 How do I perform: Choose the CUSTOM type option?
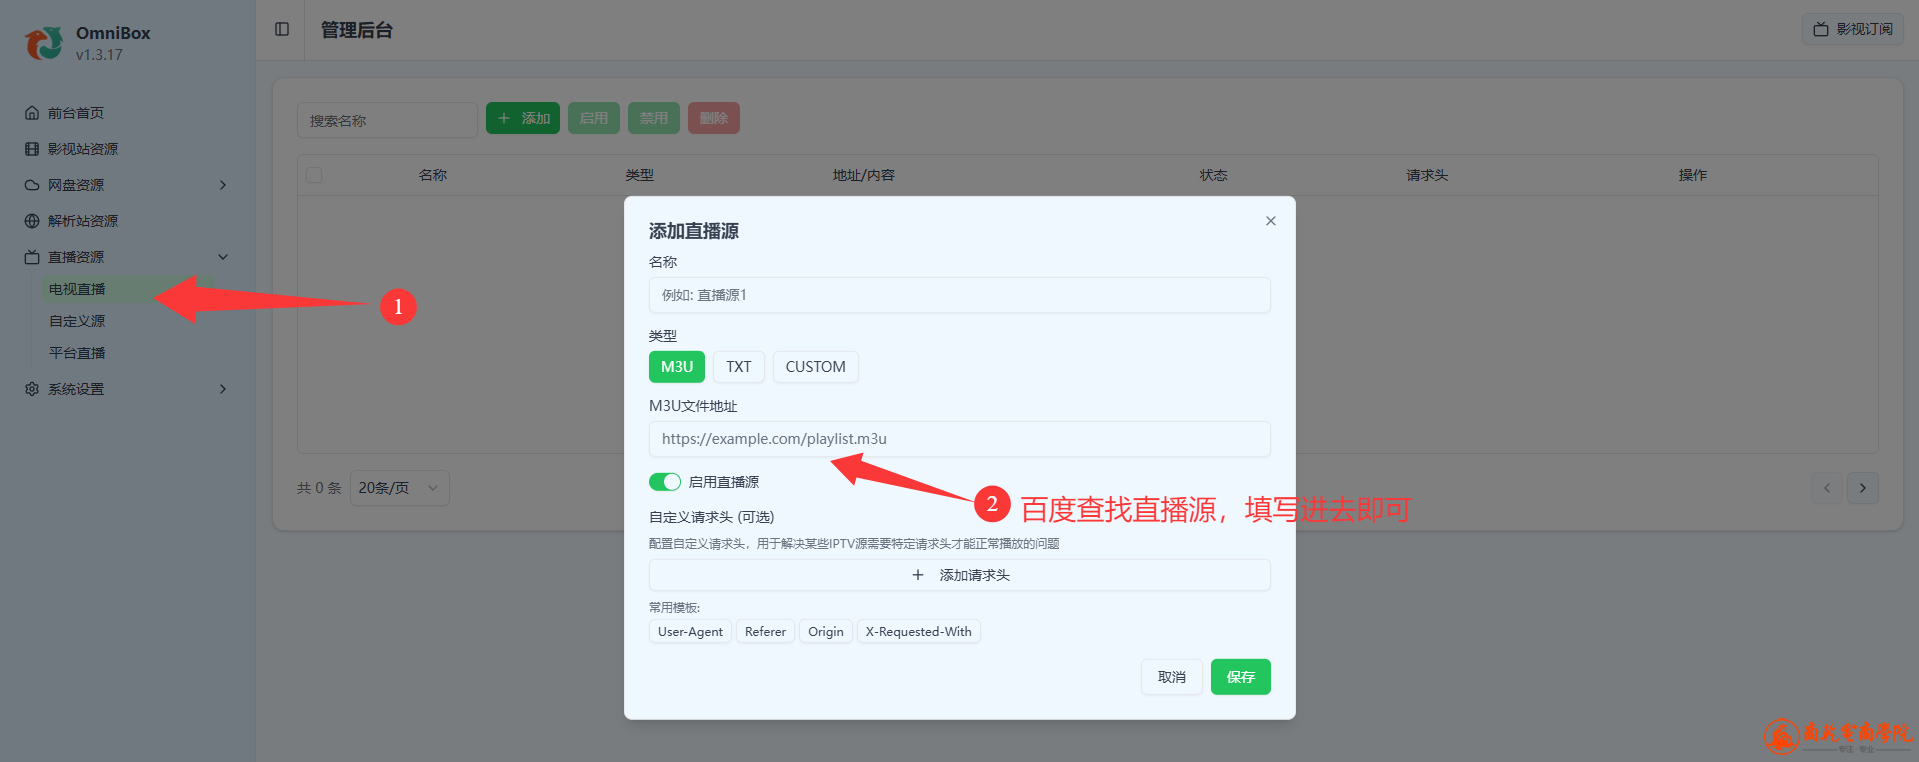(815, 367)
